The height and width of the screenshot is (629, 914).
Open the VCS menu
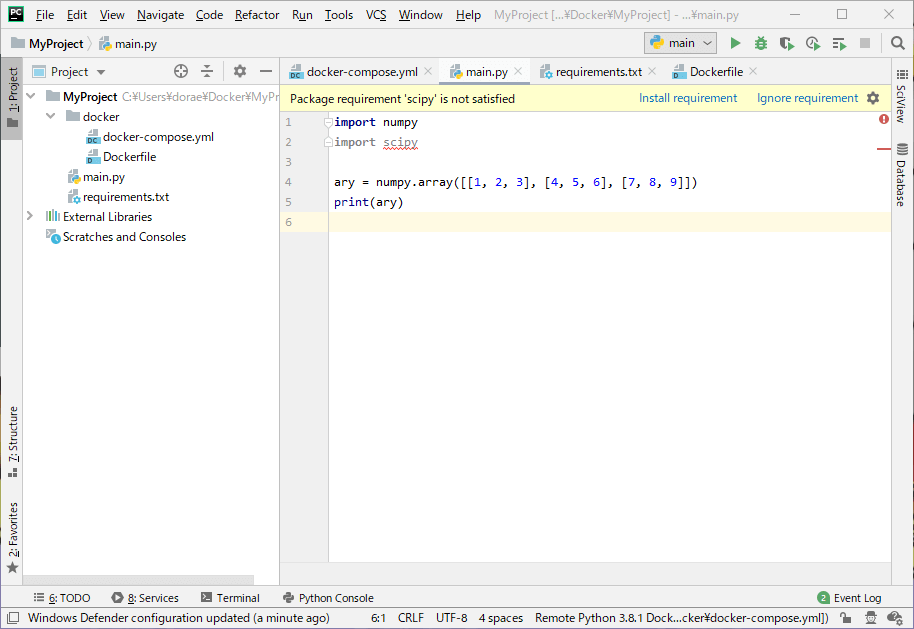[x=376, y=15]
